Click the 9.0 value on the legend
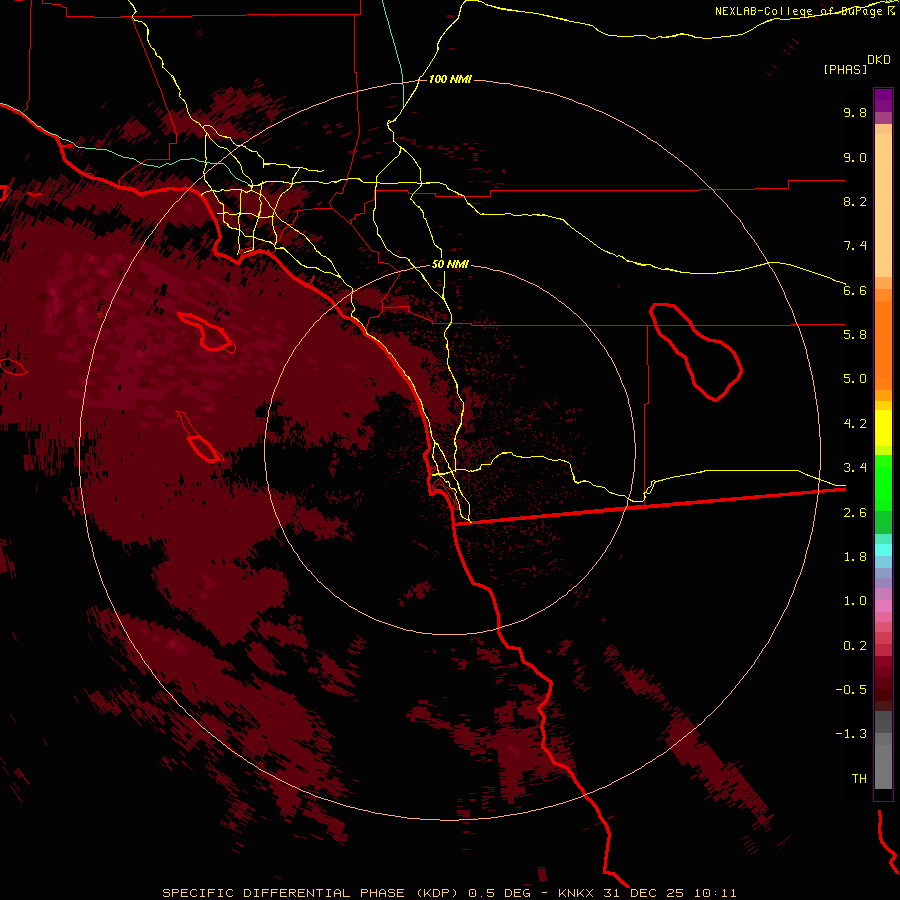Screen dimensions: 900x900 click(x=855, y=157)
